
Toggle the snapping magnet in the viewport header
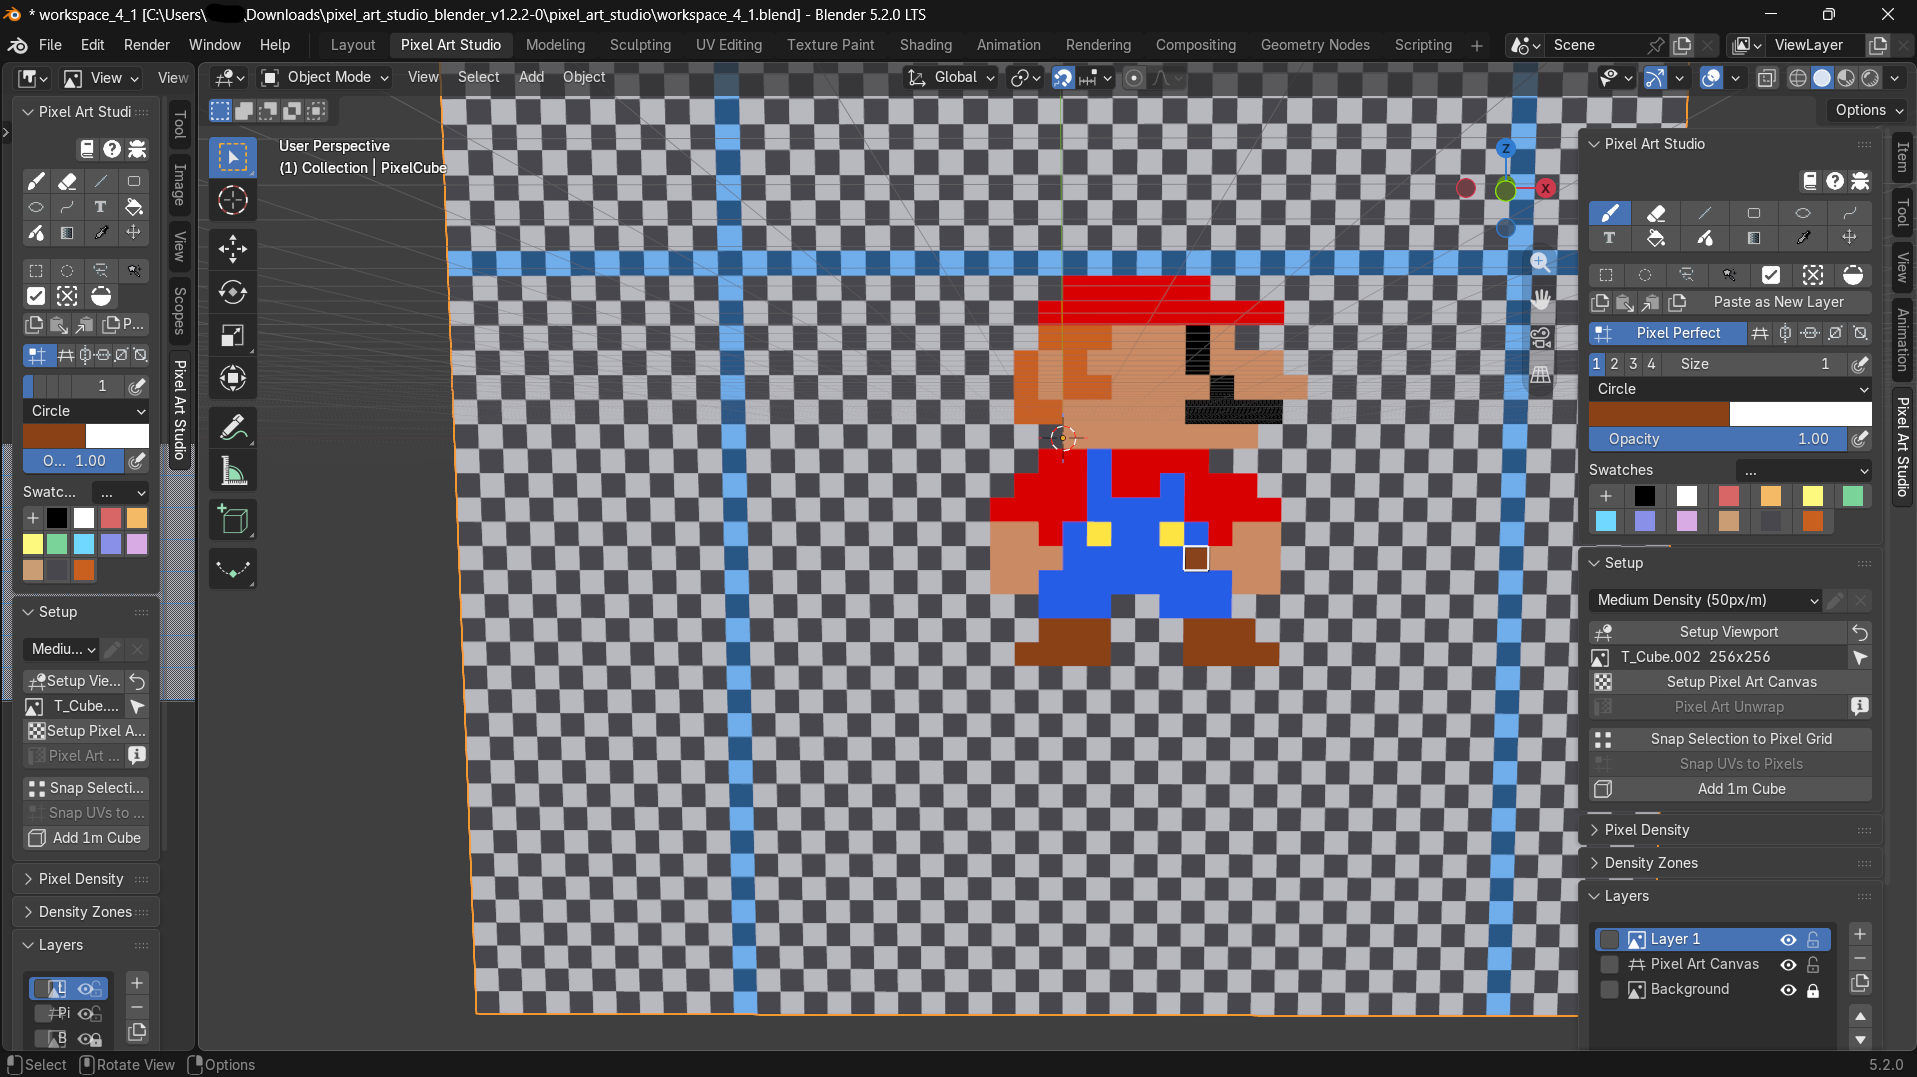1063,77
